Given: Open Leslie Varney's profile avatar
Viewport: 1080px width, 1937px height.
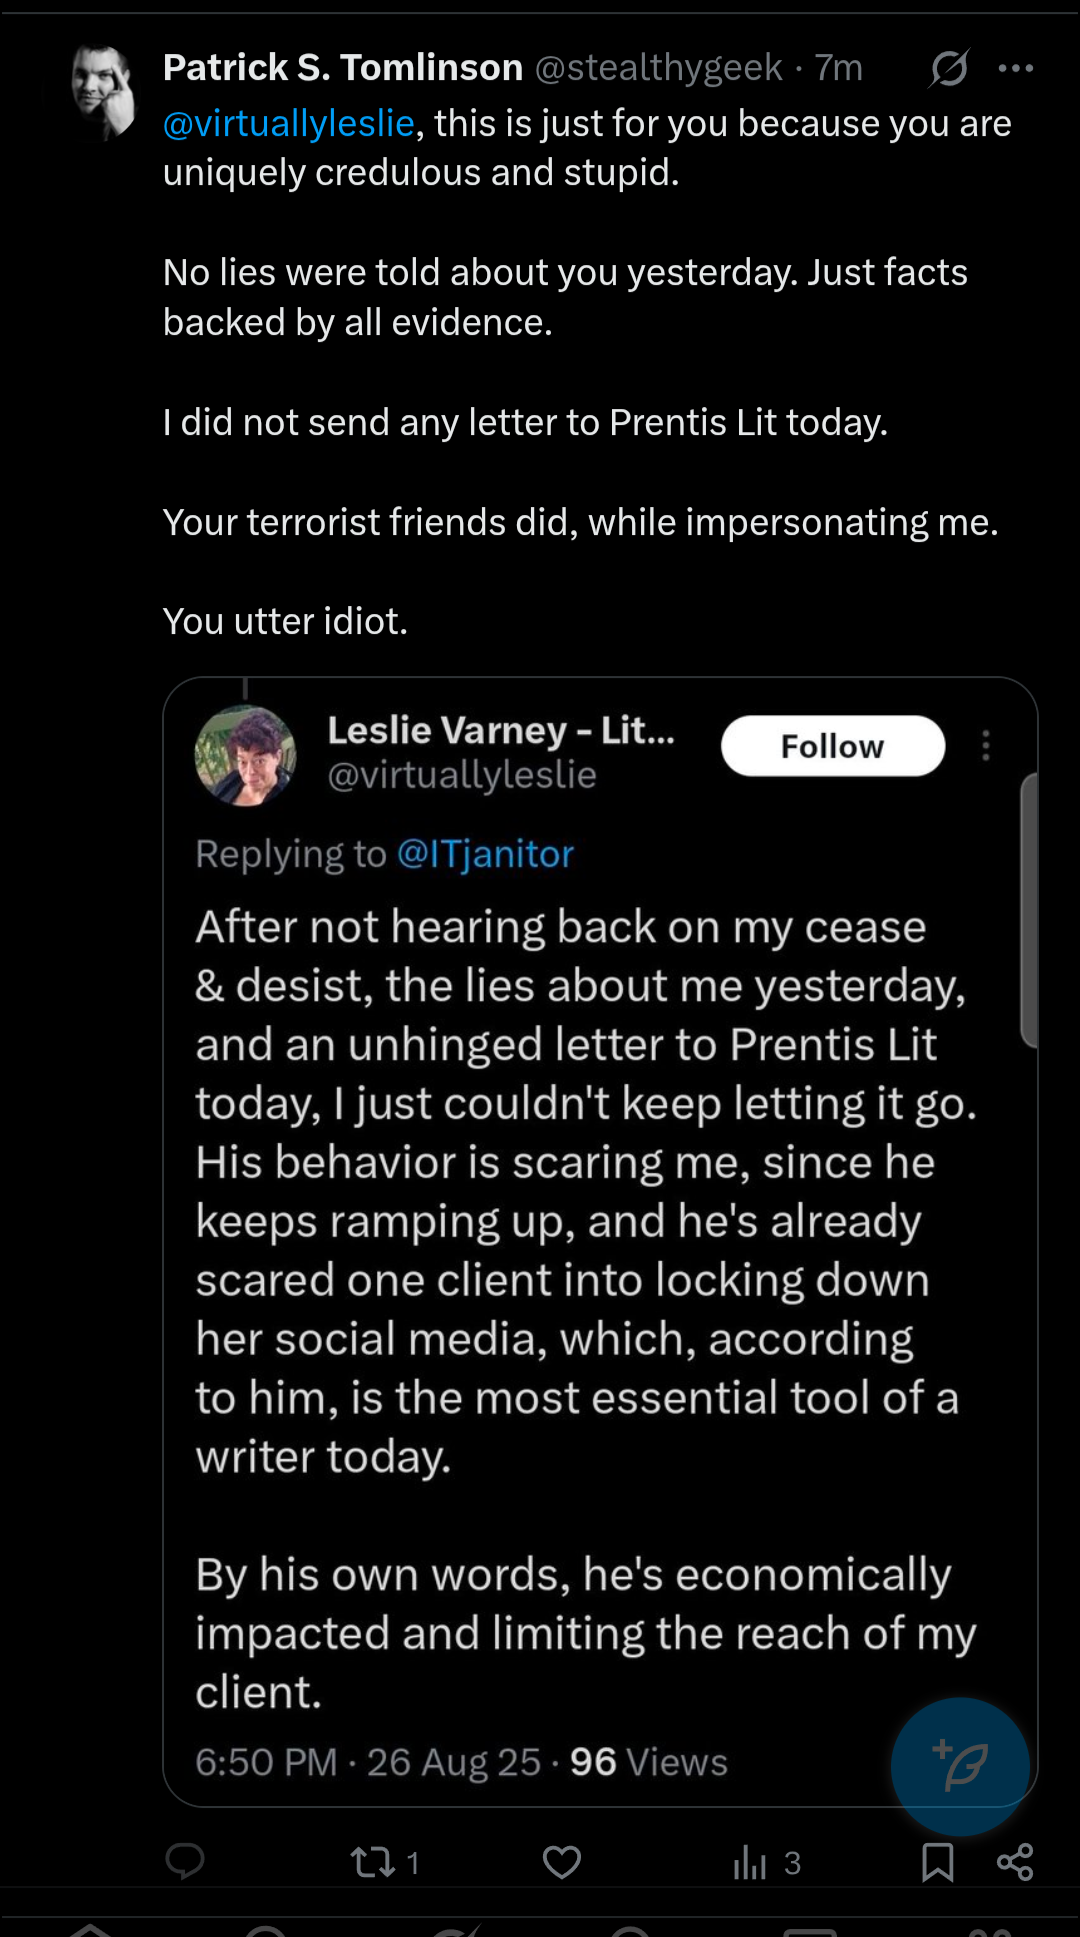Looking at the screenshot, I should coord(245,756).
